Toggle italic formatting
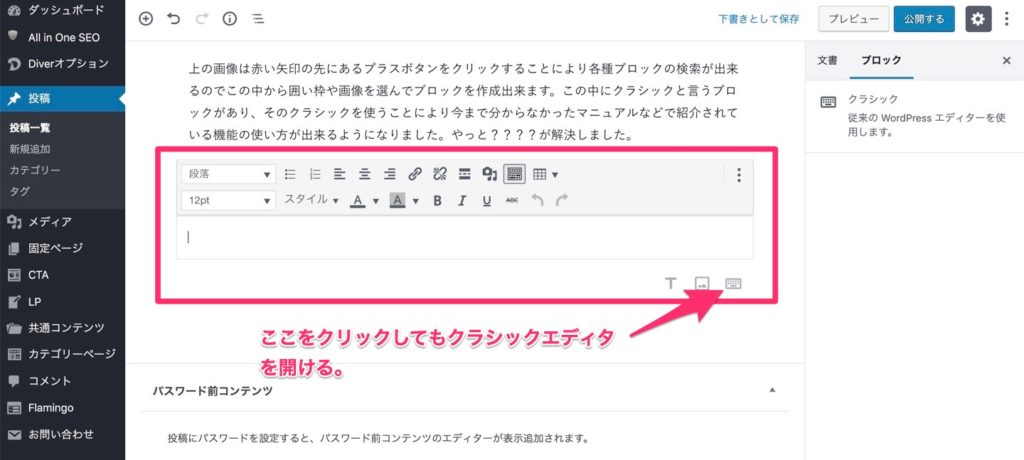Screen dimensions: 1024x460 click(462, 201)
